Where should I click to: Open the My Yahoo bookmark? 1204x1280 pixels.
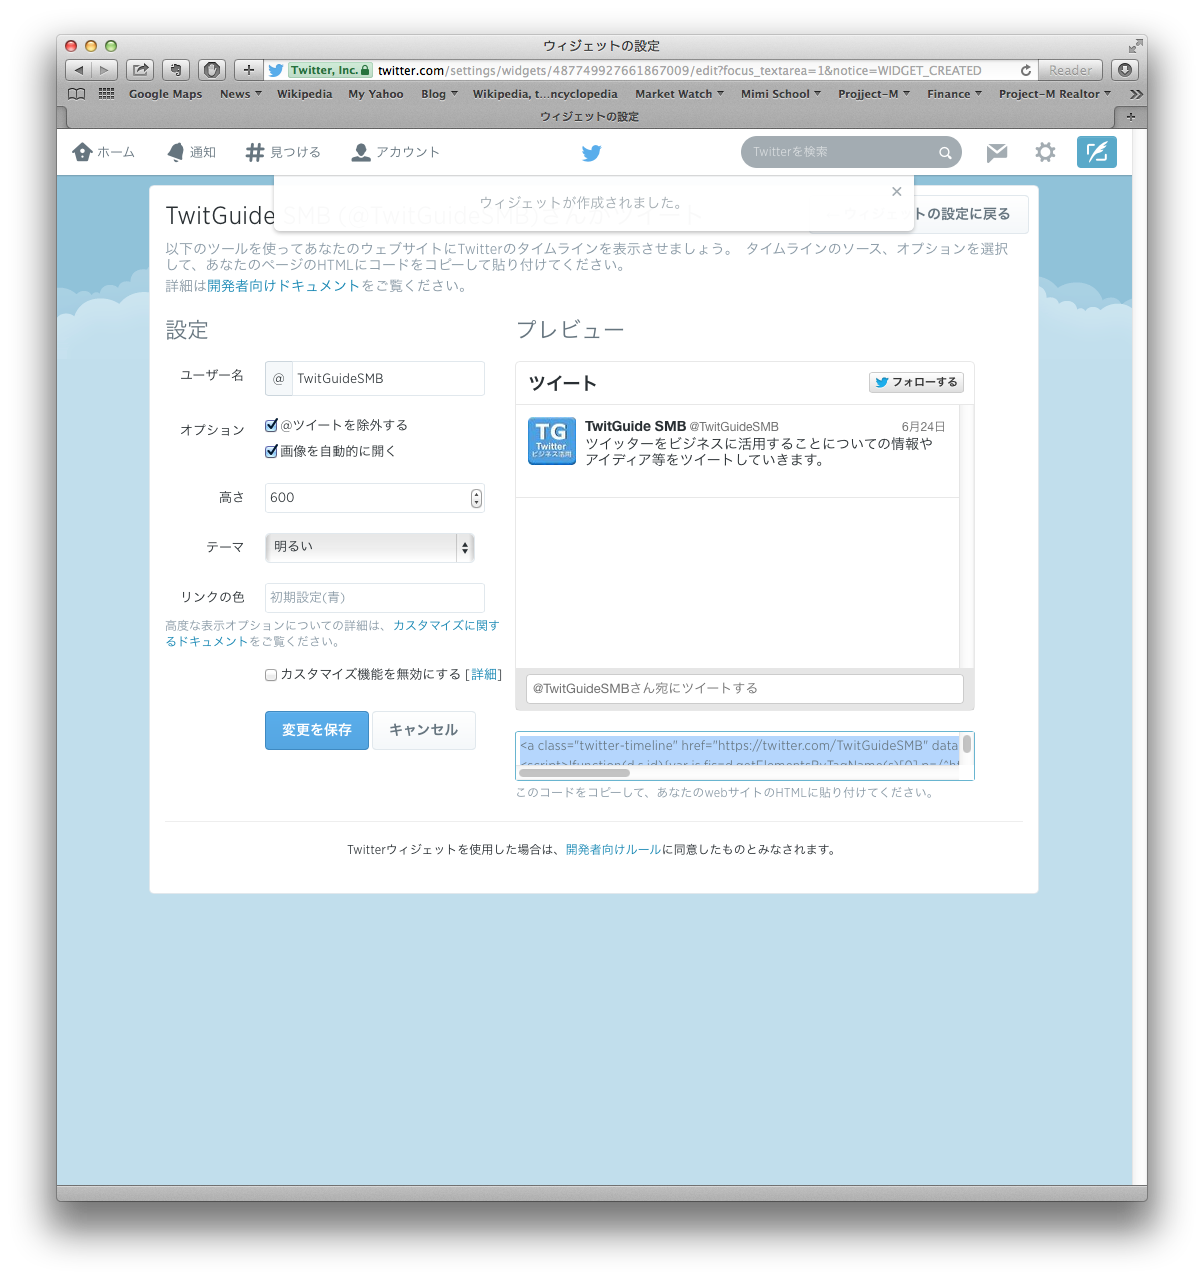pyautogui.click(x=376, y=94)
